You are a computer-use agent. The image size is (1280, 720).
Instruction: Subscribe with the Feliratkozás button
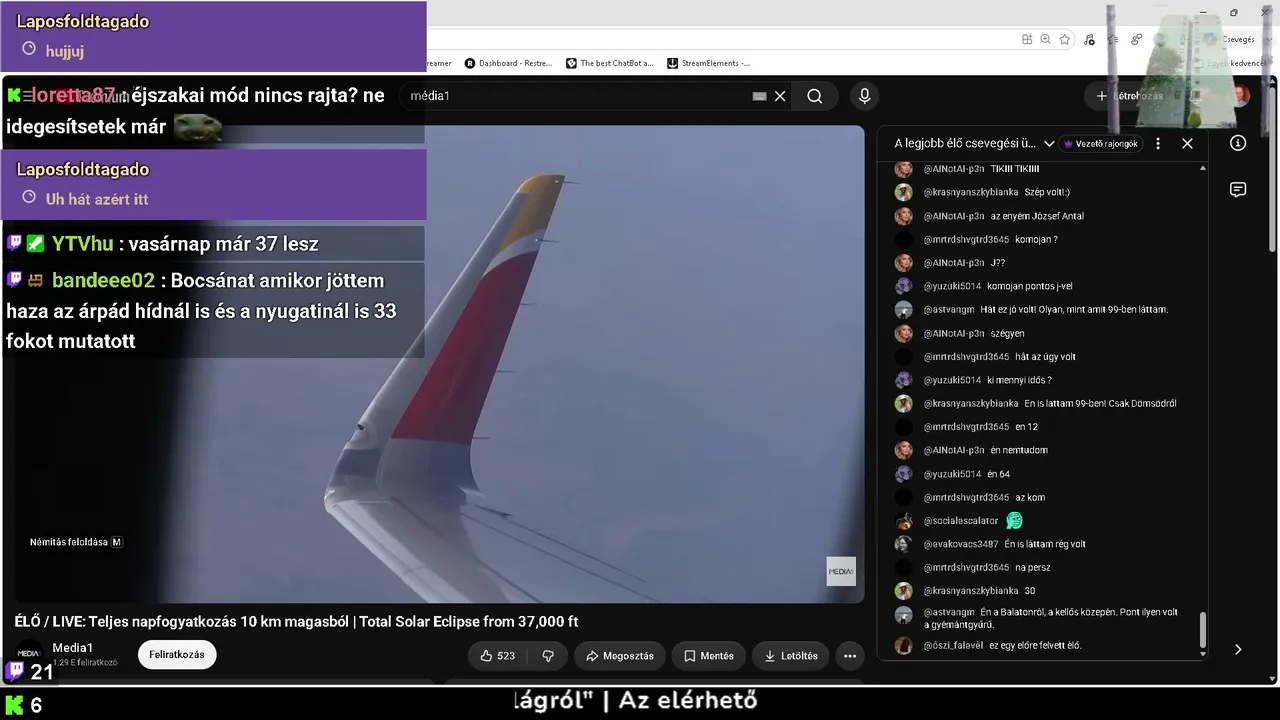177,655
